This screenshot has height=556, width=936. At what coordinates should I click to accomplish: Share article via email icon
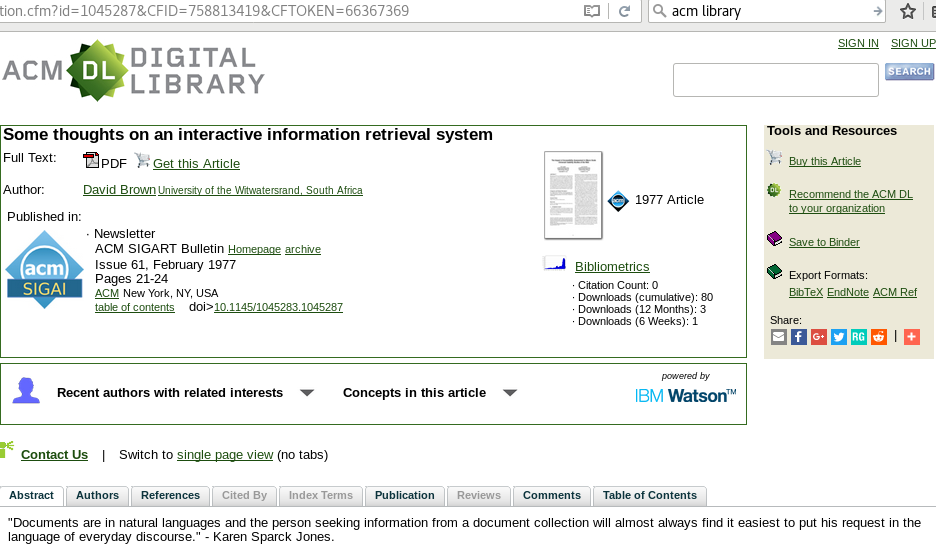click(779, 337)
